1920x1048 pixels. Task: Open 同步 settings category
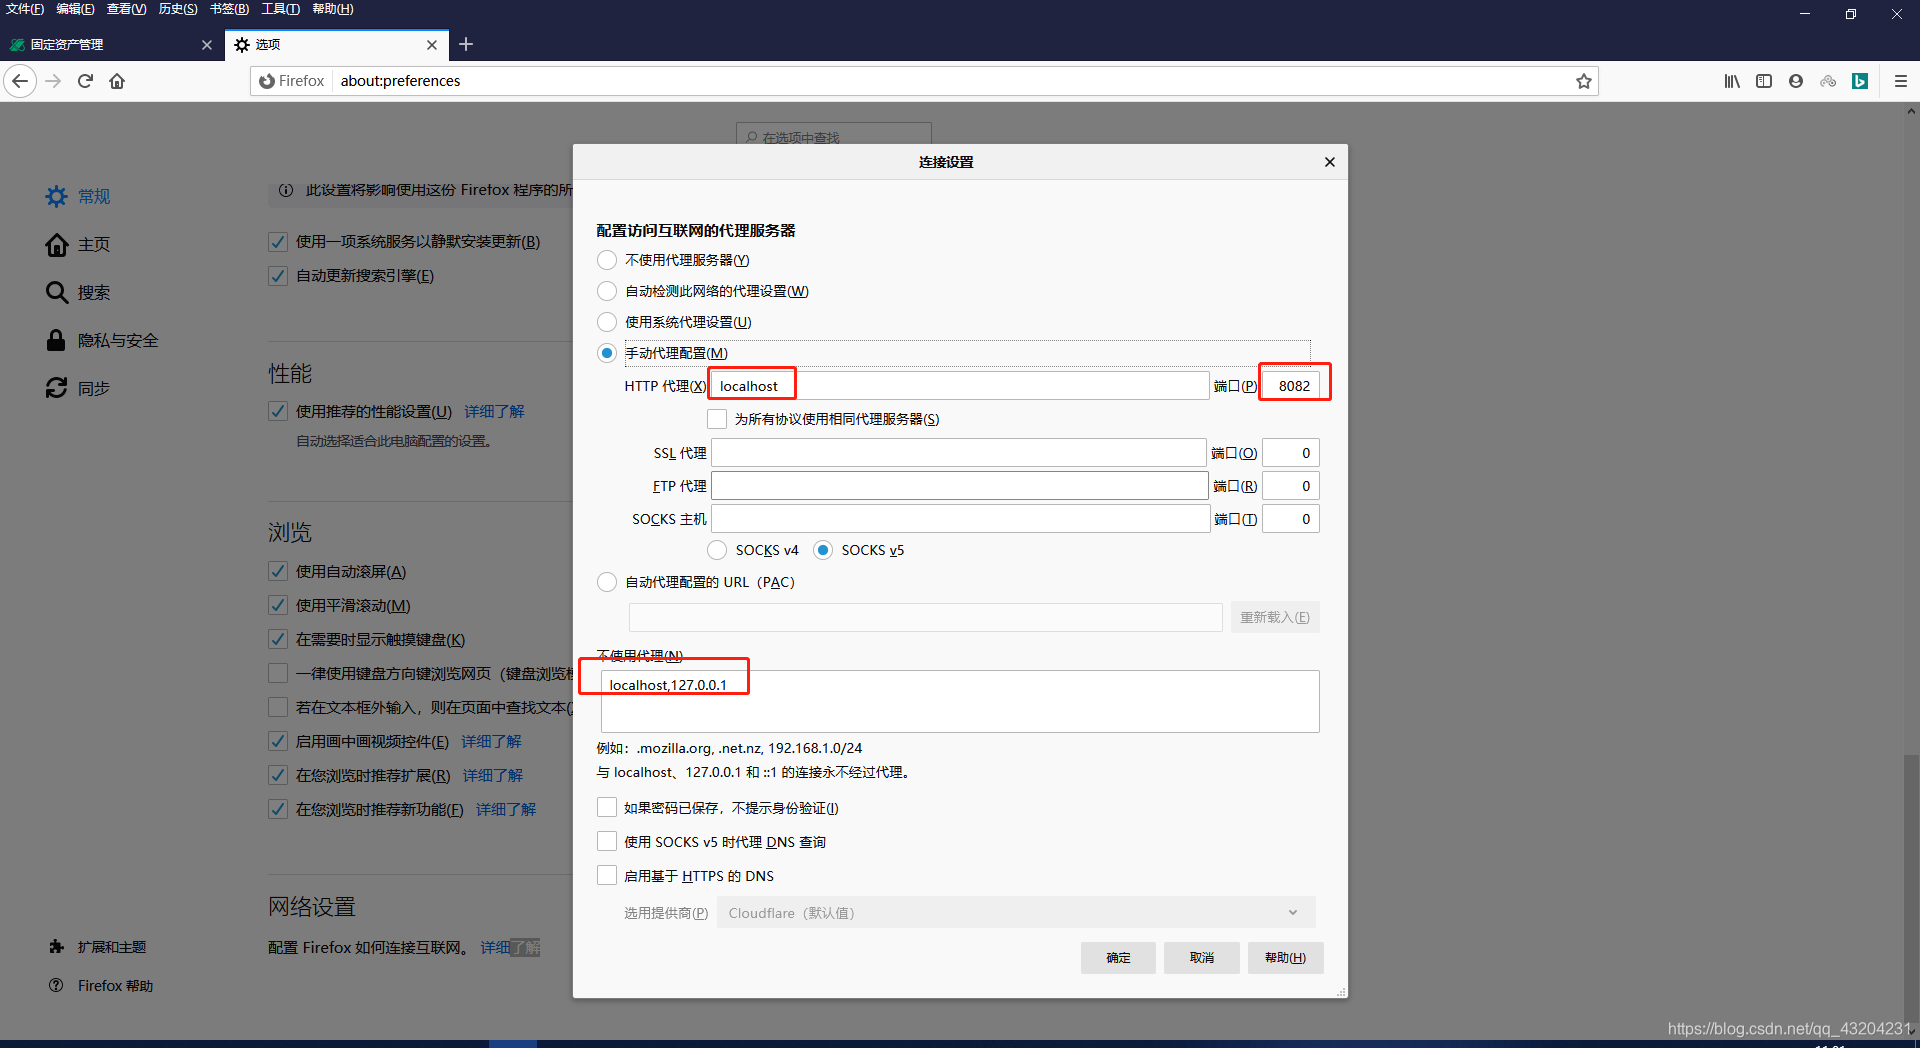coord(78,388)
